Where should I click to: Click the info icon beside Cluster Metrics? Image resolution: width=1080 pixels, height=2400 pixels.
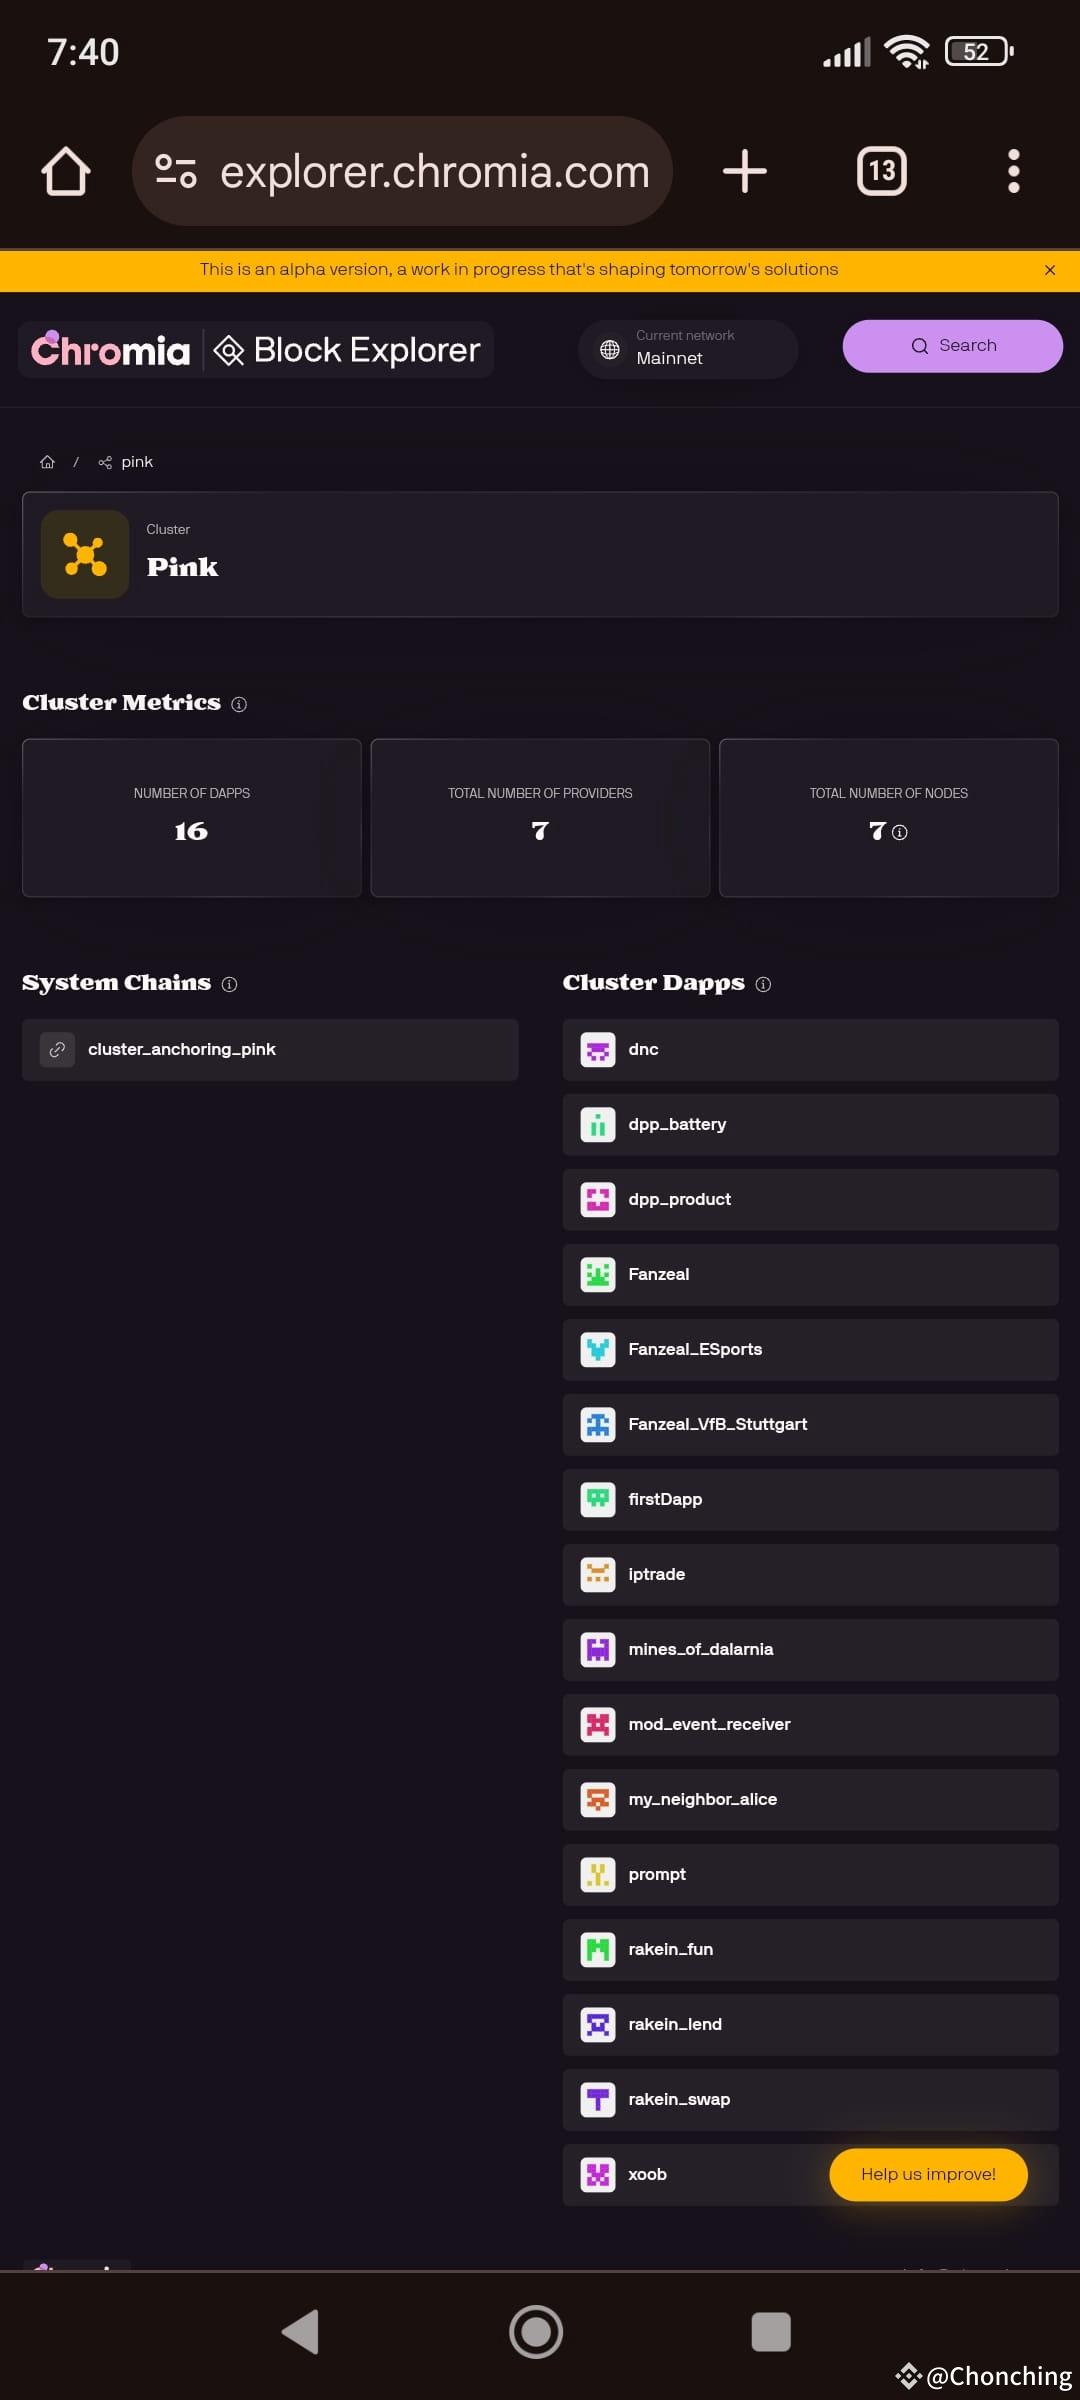pyautogui.click(x=239, y=704)
